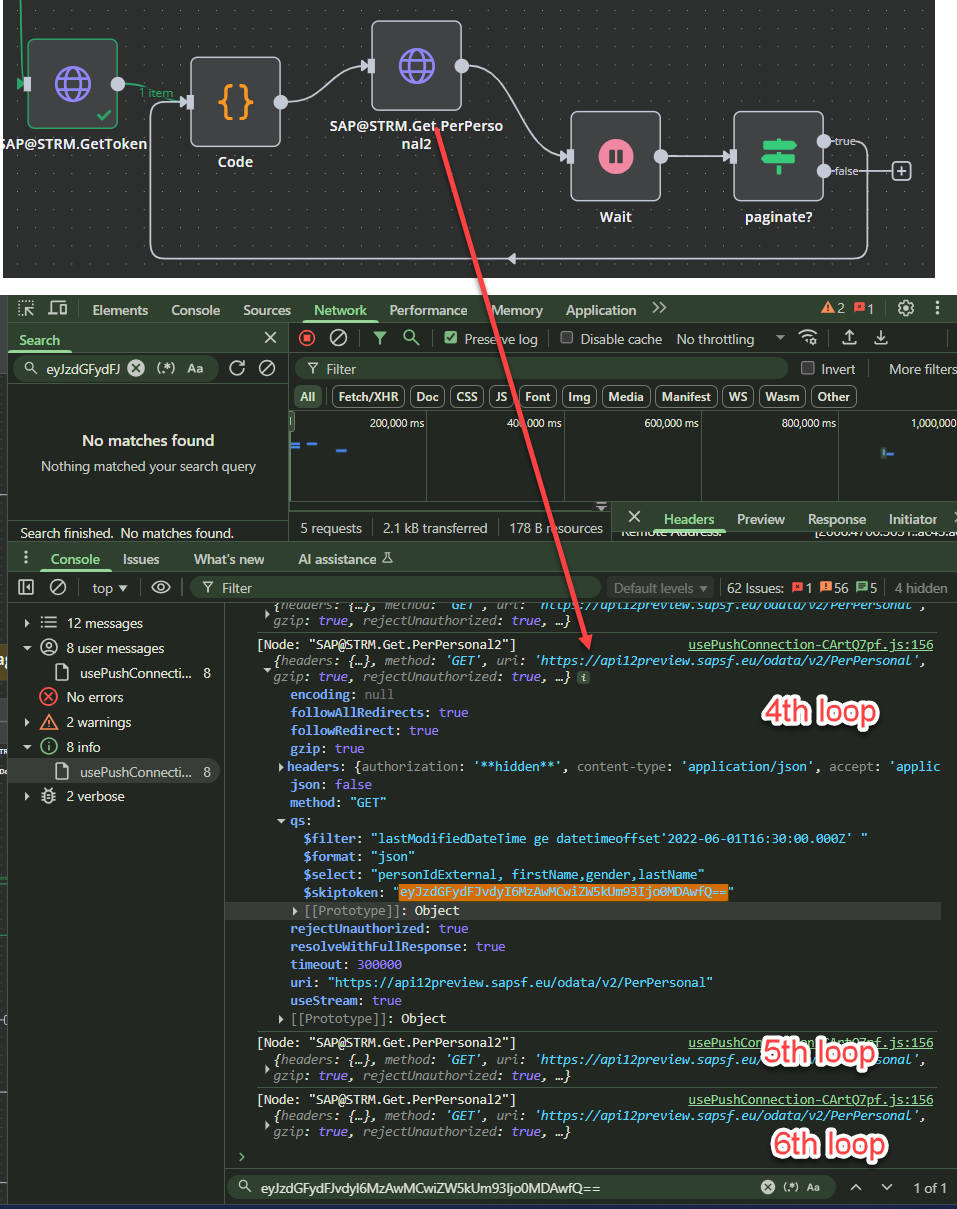Click the usePushConnection-CArtQ7pf.js:156 link
This screenshot has width=957, height=1209.
(810, 644)
